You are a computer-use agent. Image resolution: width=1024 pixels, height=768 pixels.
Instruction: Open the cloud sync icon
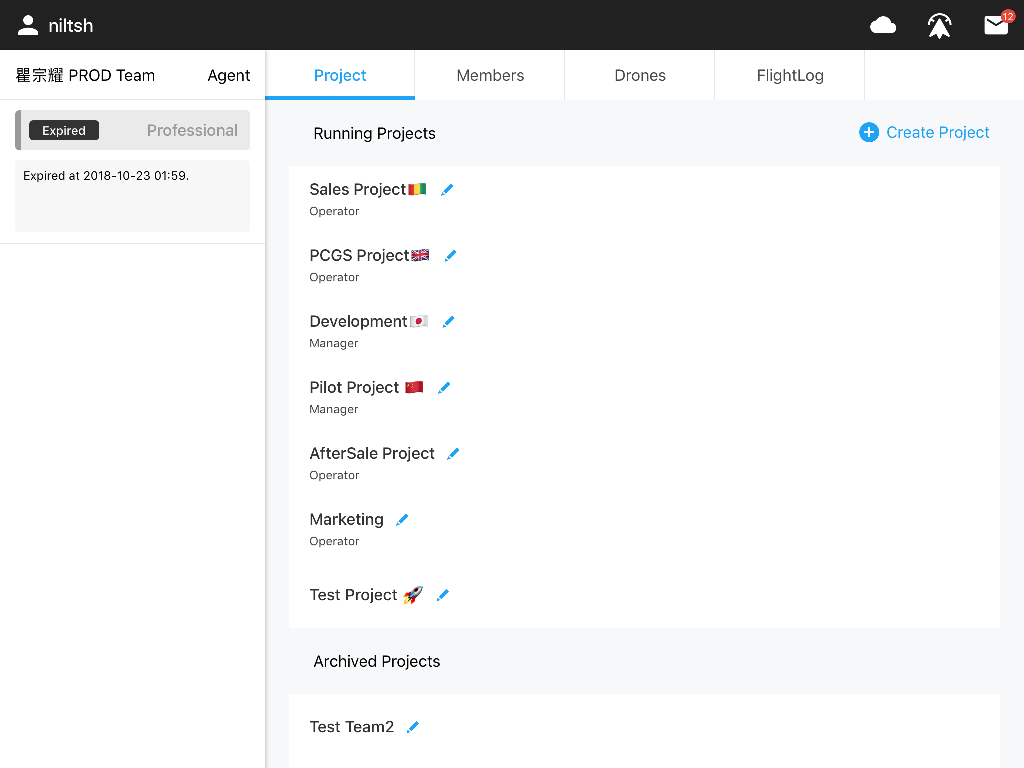coord(883,24)
